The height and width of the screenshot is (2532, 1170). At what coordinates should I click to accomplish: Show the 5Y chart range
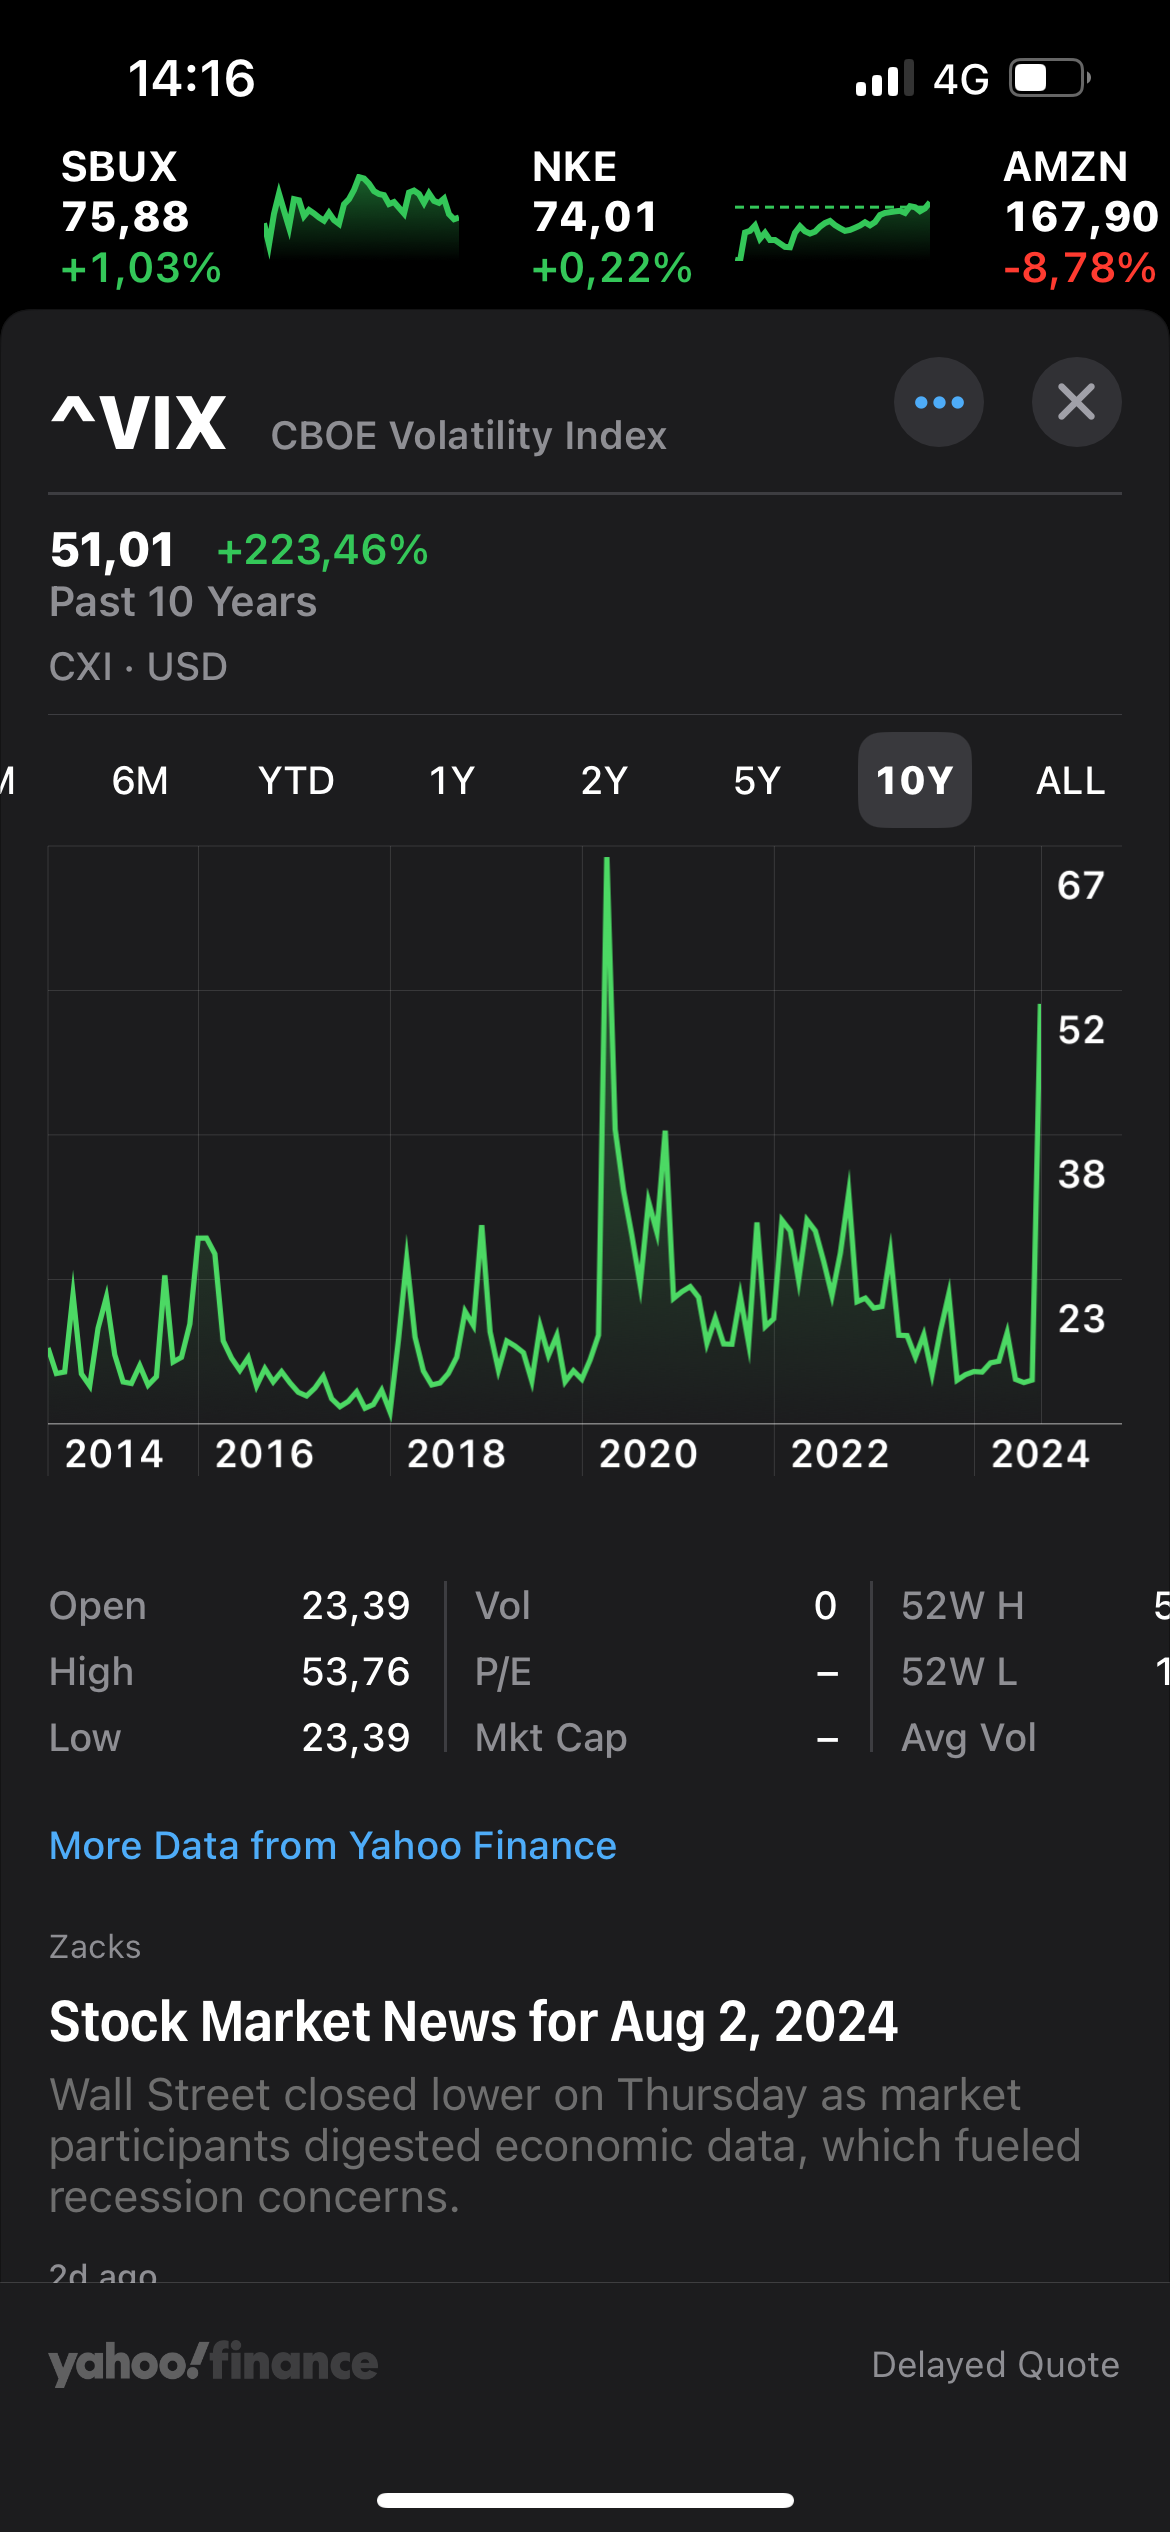coord(757,780)
